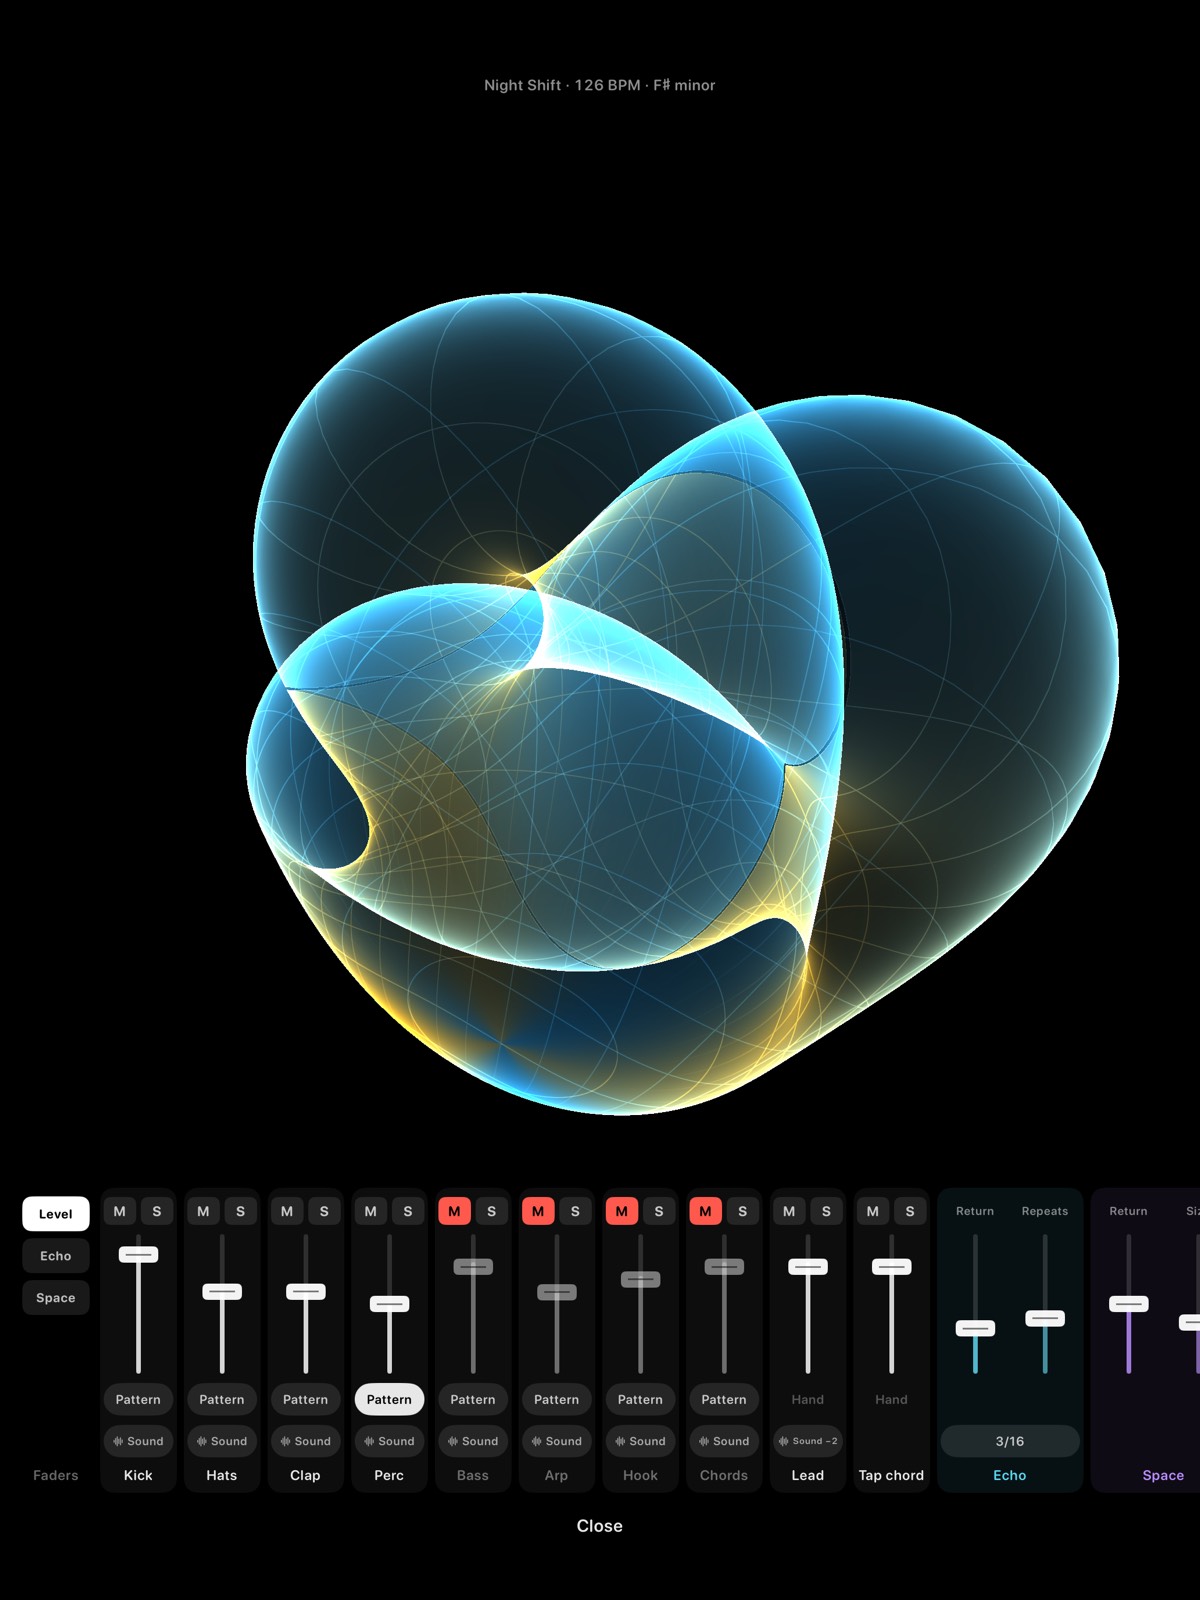Open the highlighted Perc Pattern button
The image size is (1200, 1600).
389,1399
